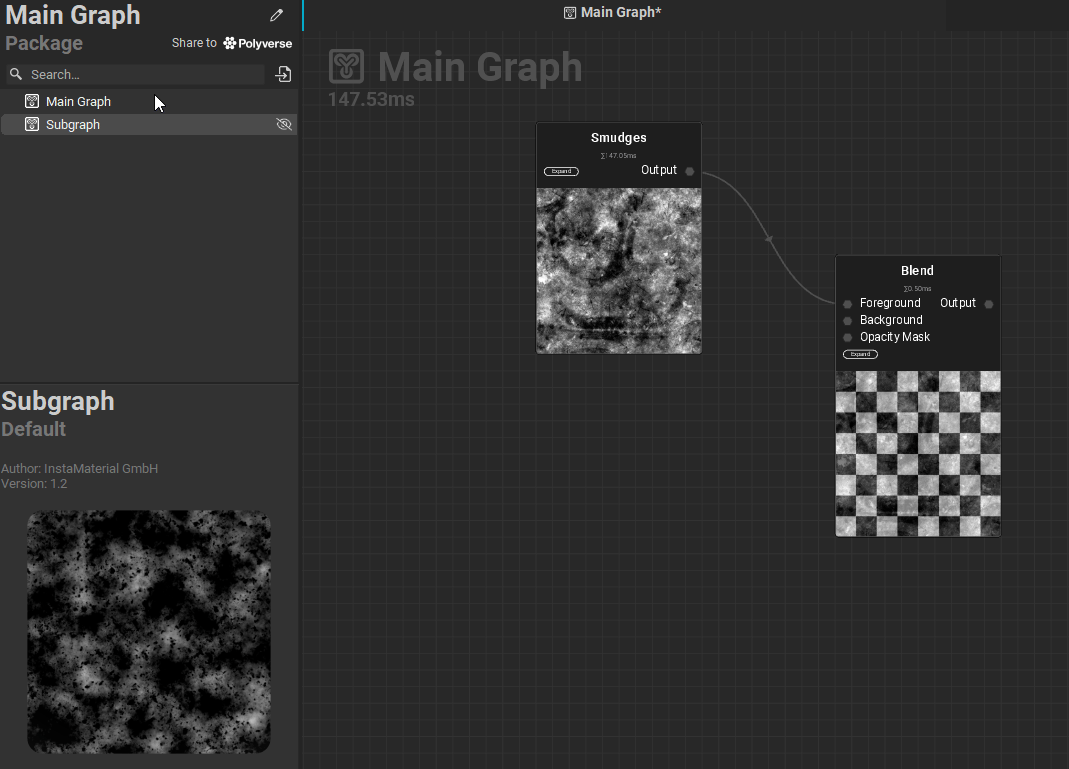Click the 147.53ms timing text
The height and width of the screenshot is (769, 1069).
click(x=371, y=100)
